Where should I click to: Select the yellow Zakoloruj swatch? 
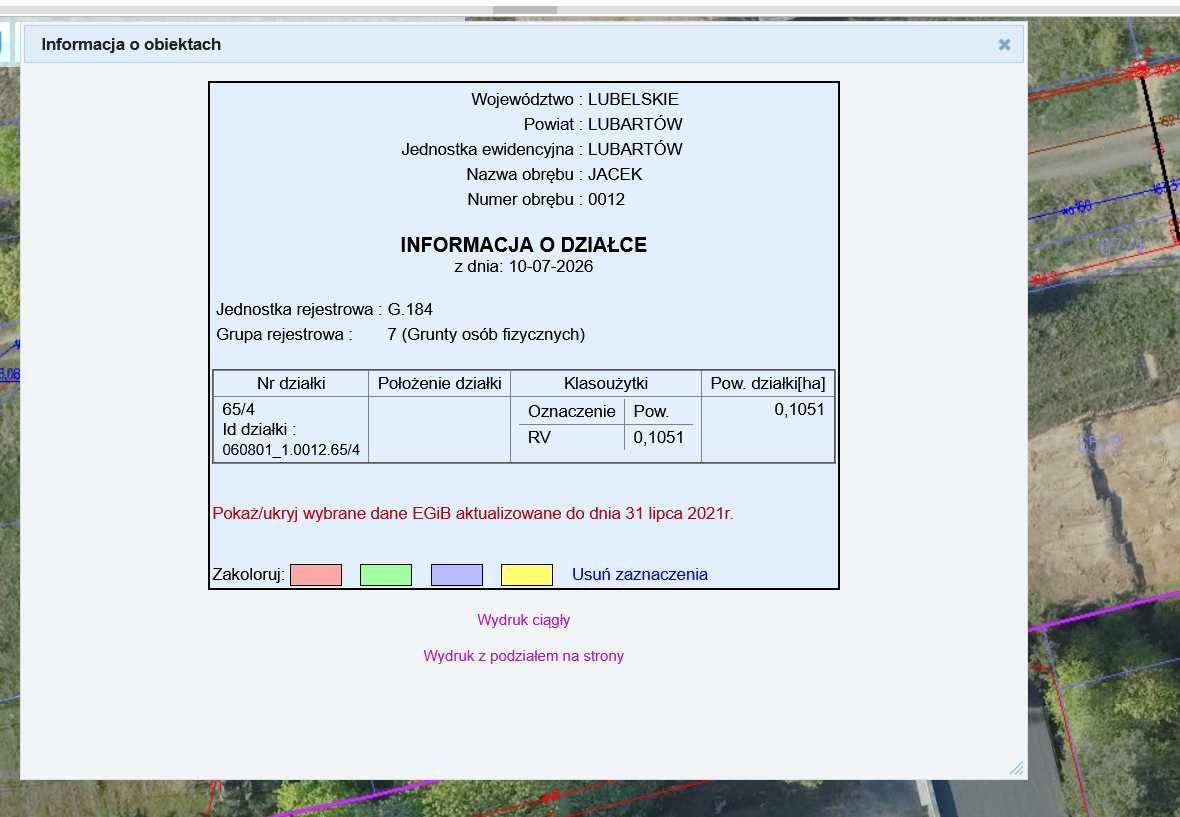(x=527, y=575)
